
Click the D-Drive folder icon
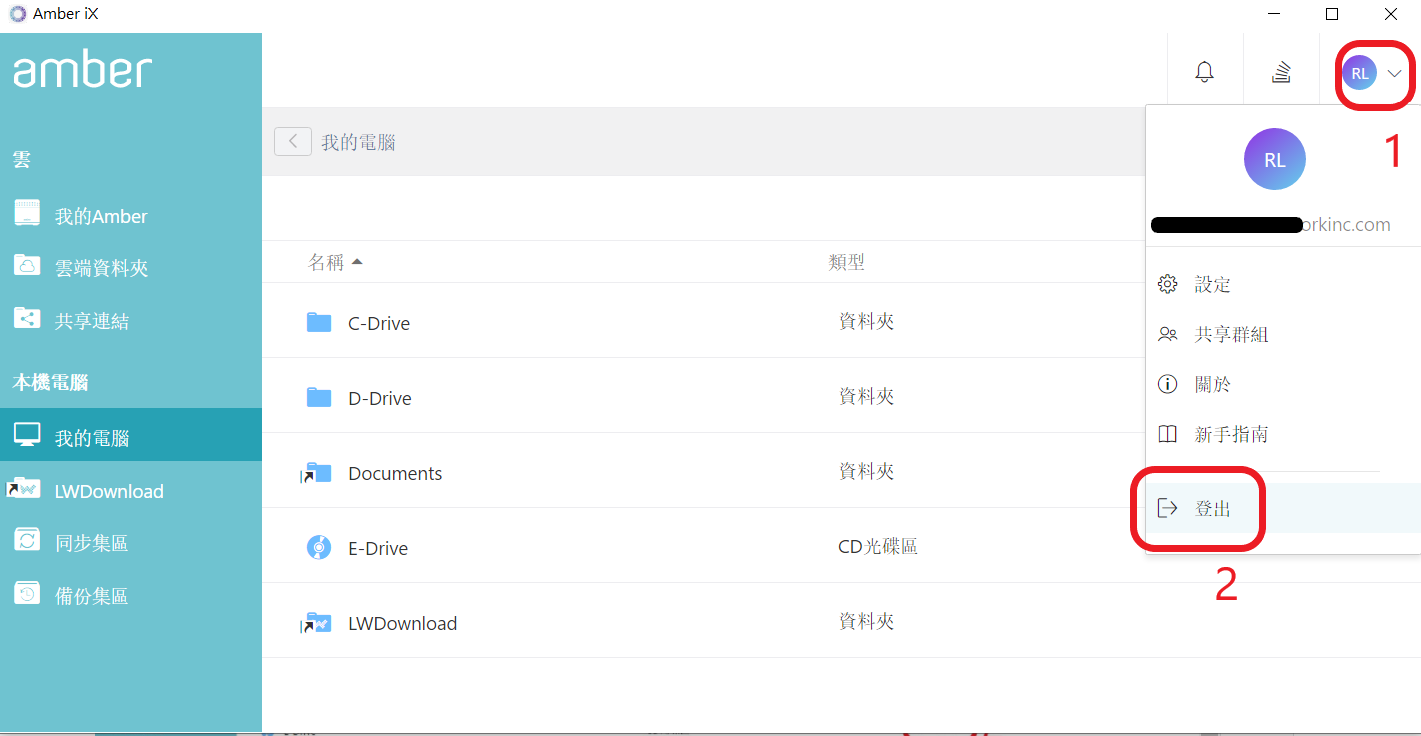pos(319,397)
